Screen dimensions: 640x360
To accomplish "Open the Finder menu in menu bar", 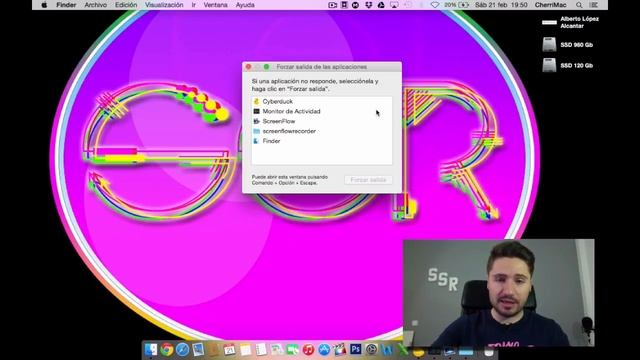I will click(x=66, y=5).
